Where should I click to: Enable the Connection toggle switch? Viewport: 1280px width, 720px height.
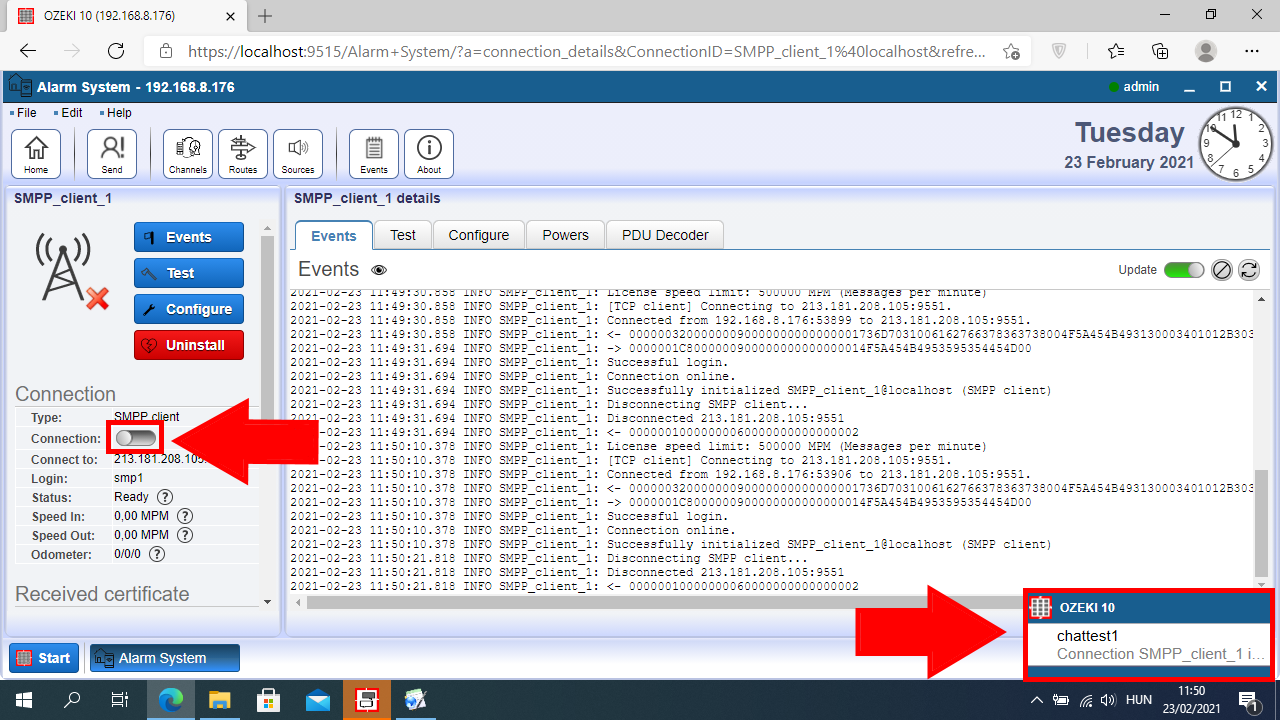[136, 438]
